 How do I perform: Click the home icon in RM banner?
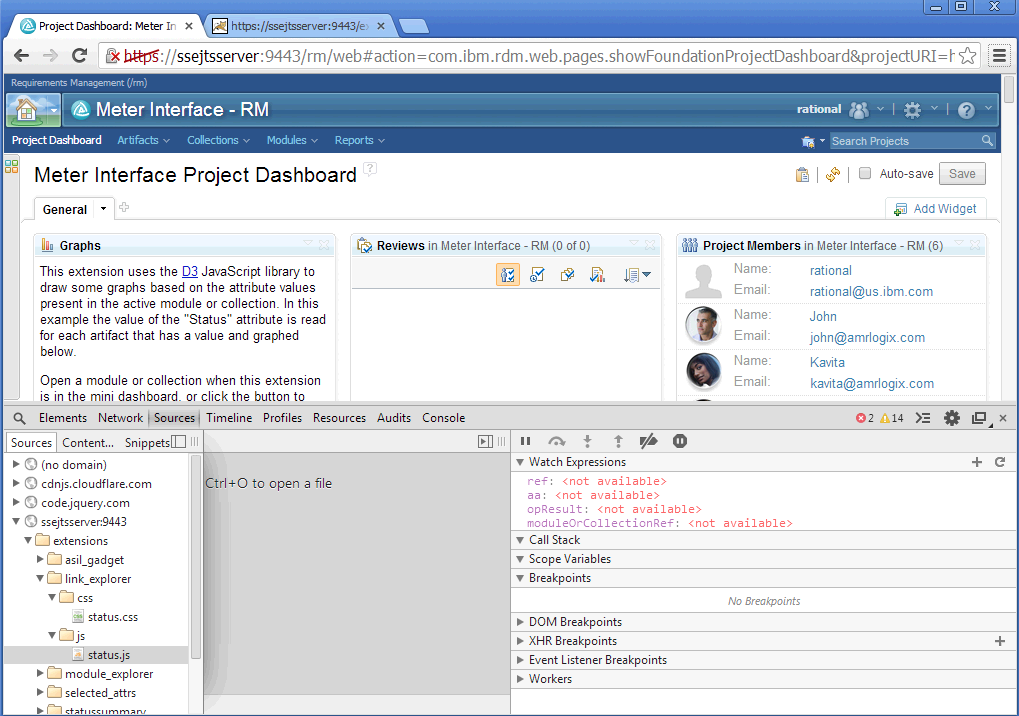point(26,109)
